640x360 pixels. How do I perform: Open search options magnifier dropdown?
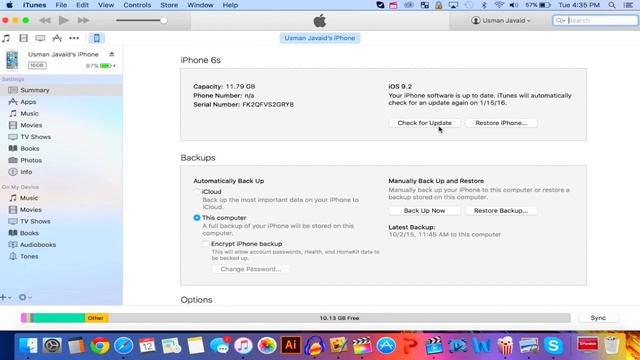[x=560, y=20]
